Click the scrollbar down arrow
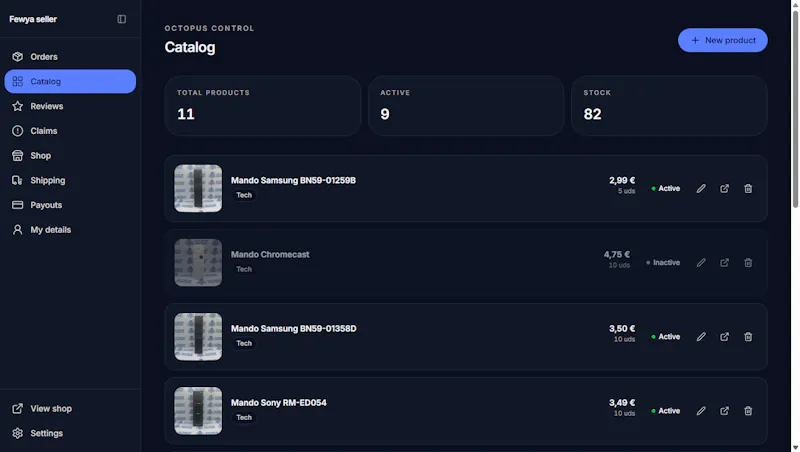800x452 pixels. tap(795, 448)
